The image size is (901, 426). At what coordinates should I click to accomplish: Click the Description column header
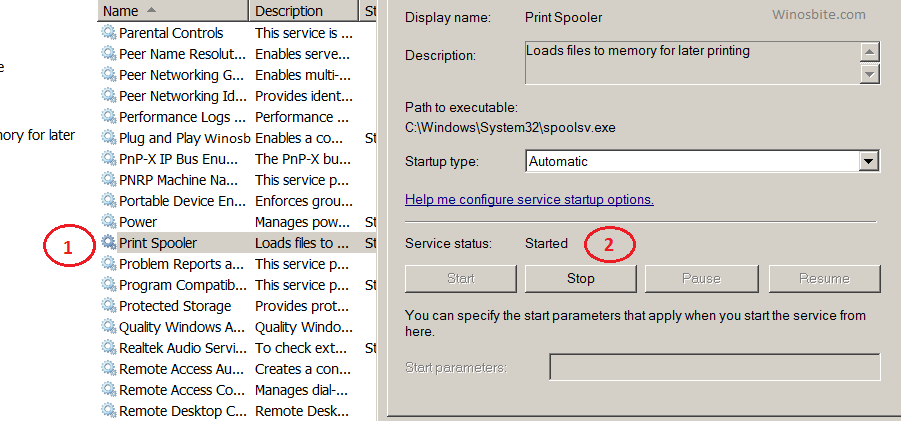(300, 11)
